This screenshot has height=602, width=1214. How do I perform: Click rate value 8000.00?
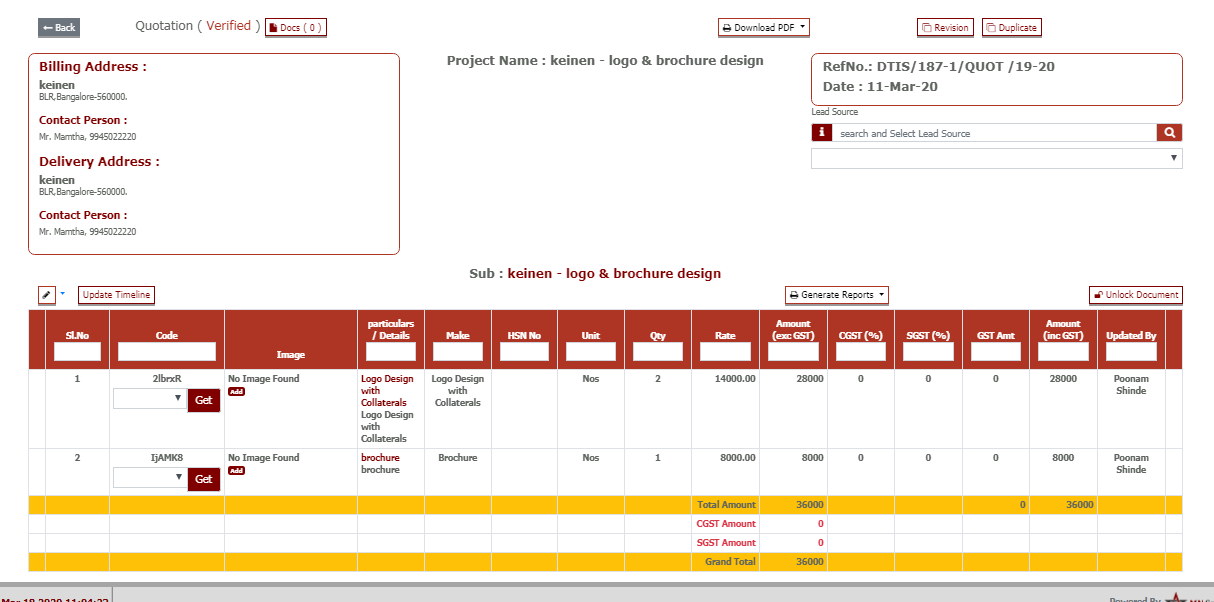[738, 457]
